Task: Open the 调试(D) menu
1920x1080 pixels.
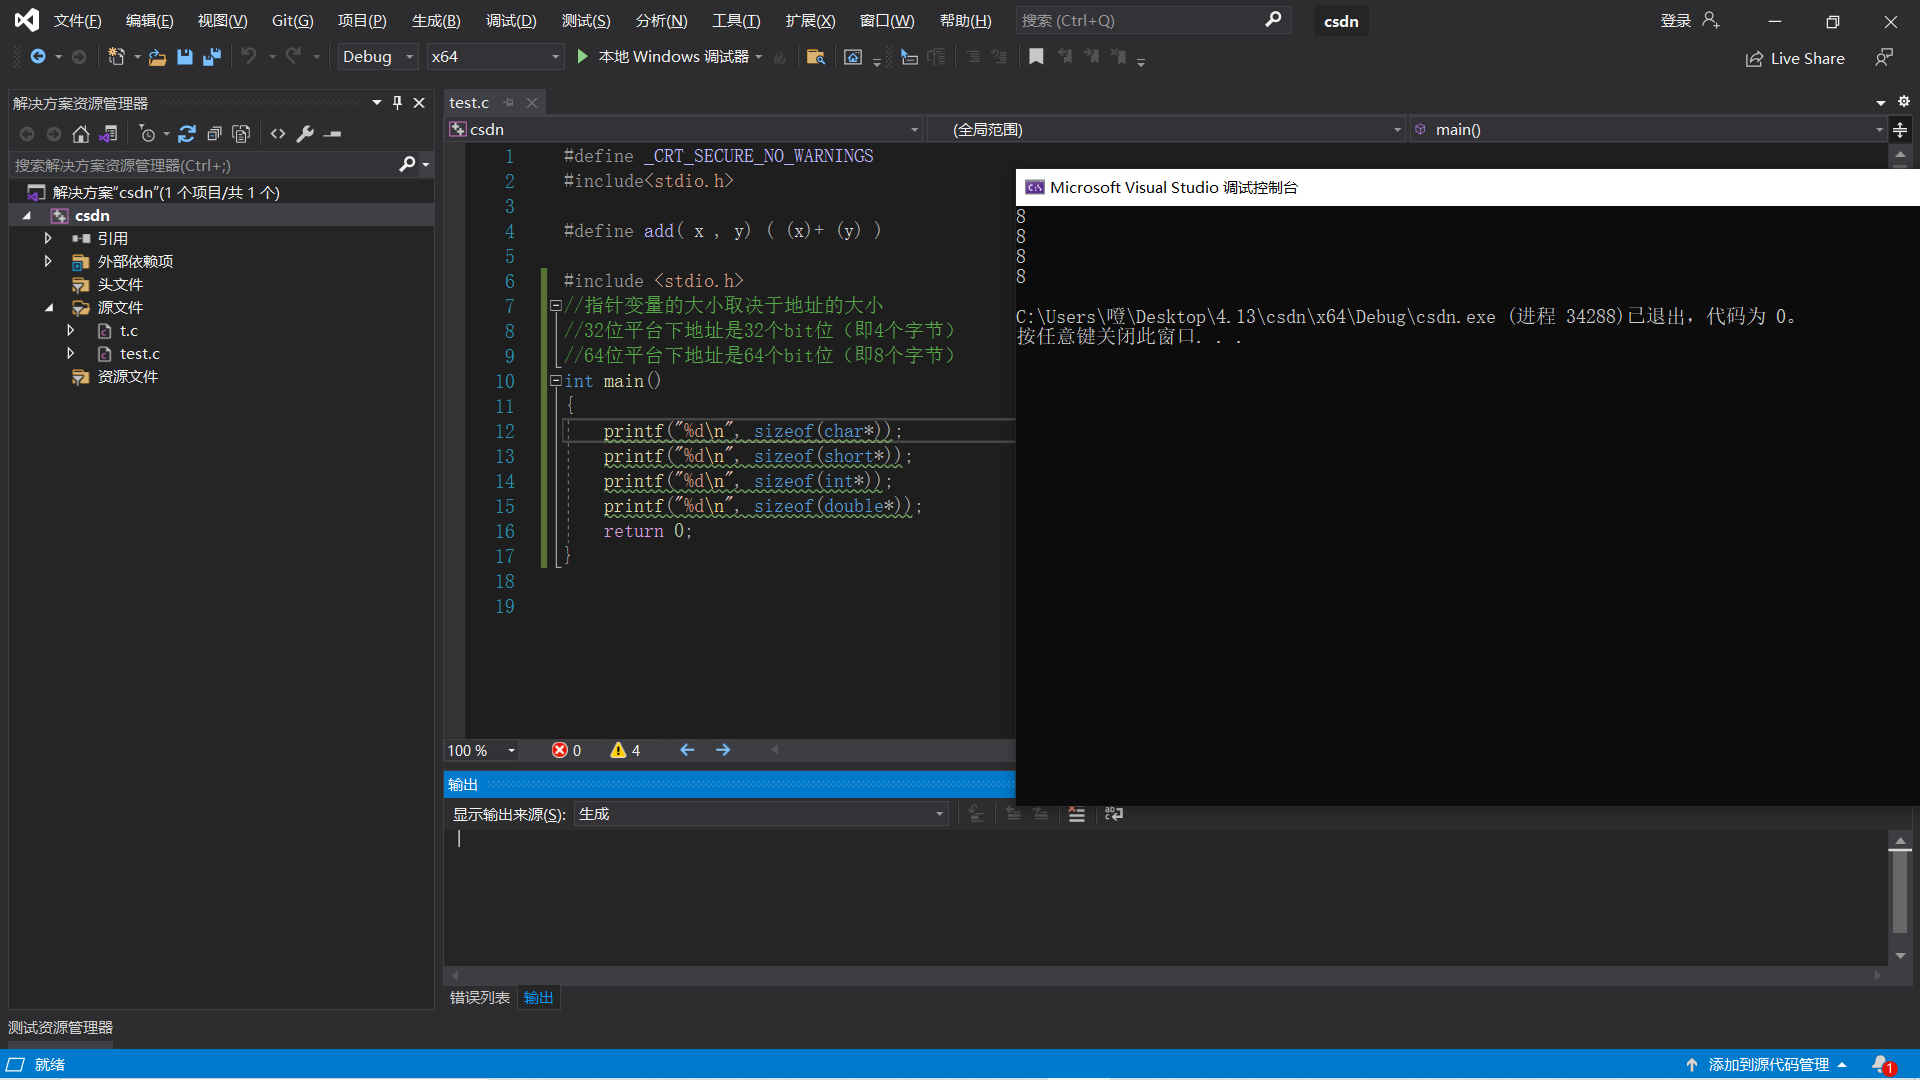Action: click(x=511, y=21)
